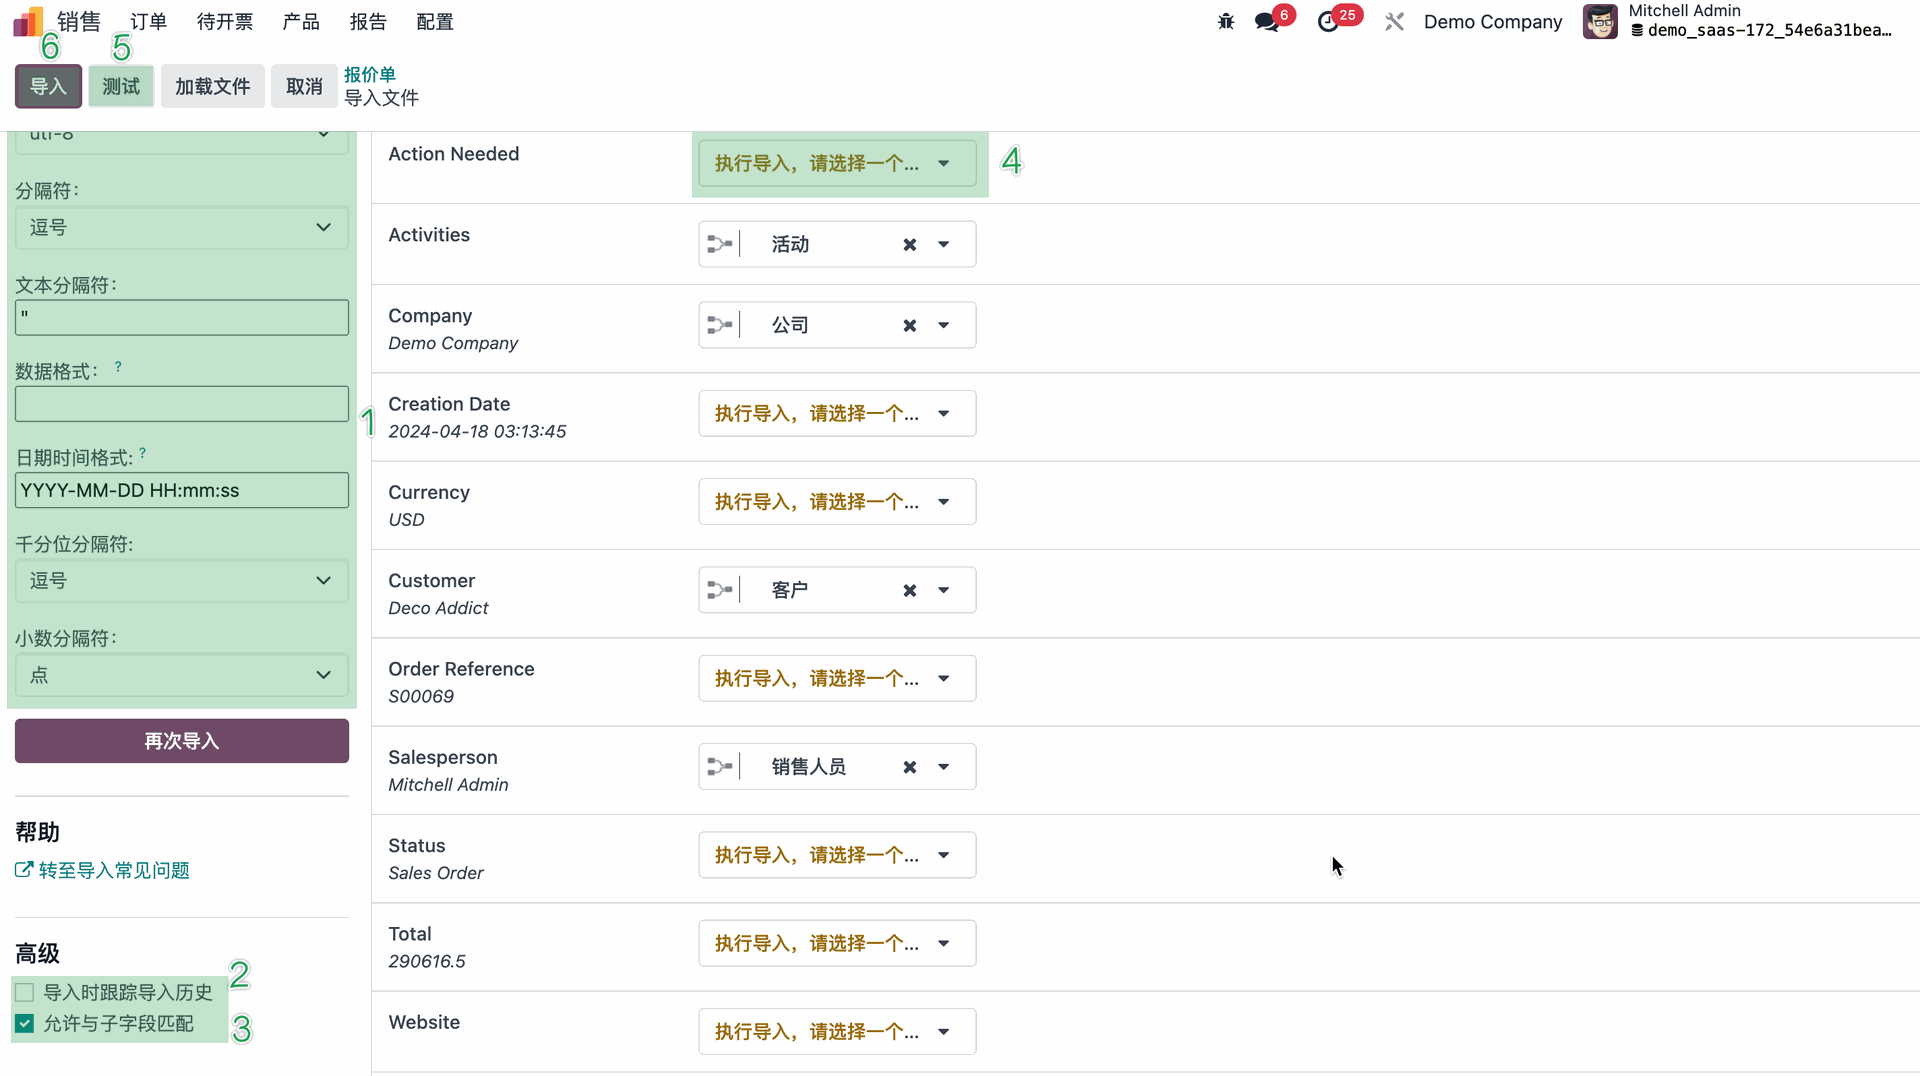
Task: Uncheck 允许与子字段匹配 checkbox
Action: [25, 1023]
